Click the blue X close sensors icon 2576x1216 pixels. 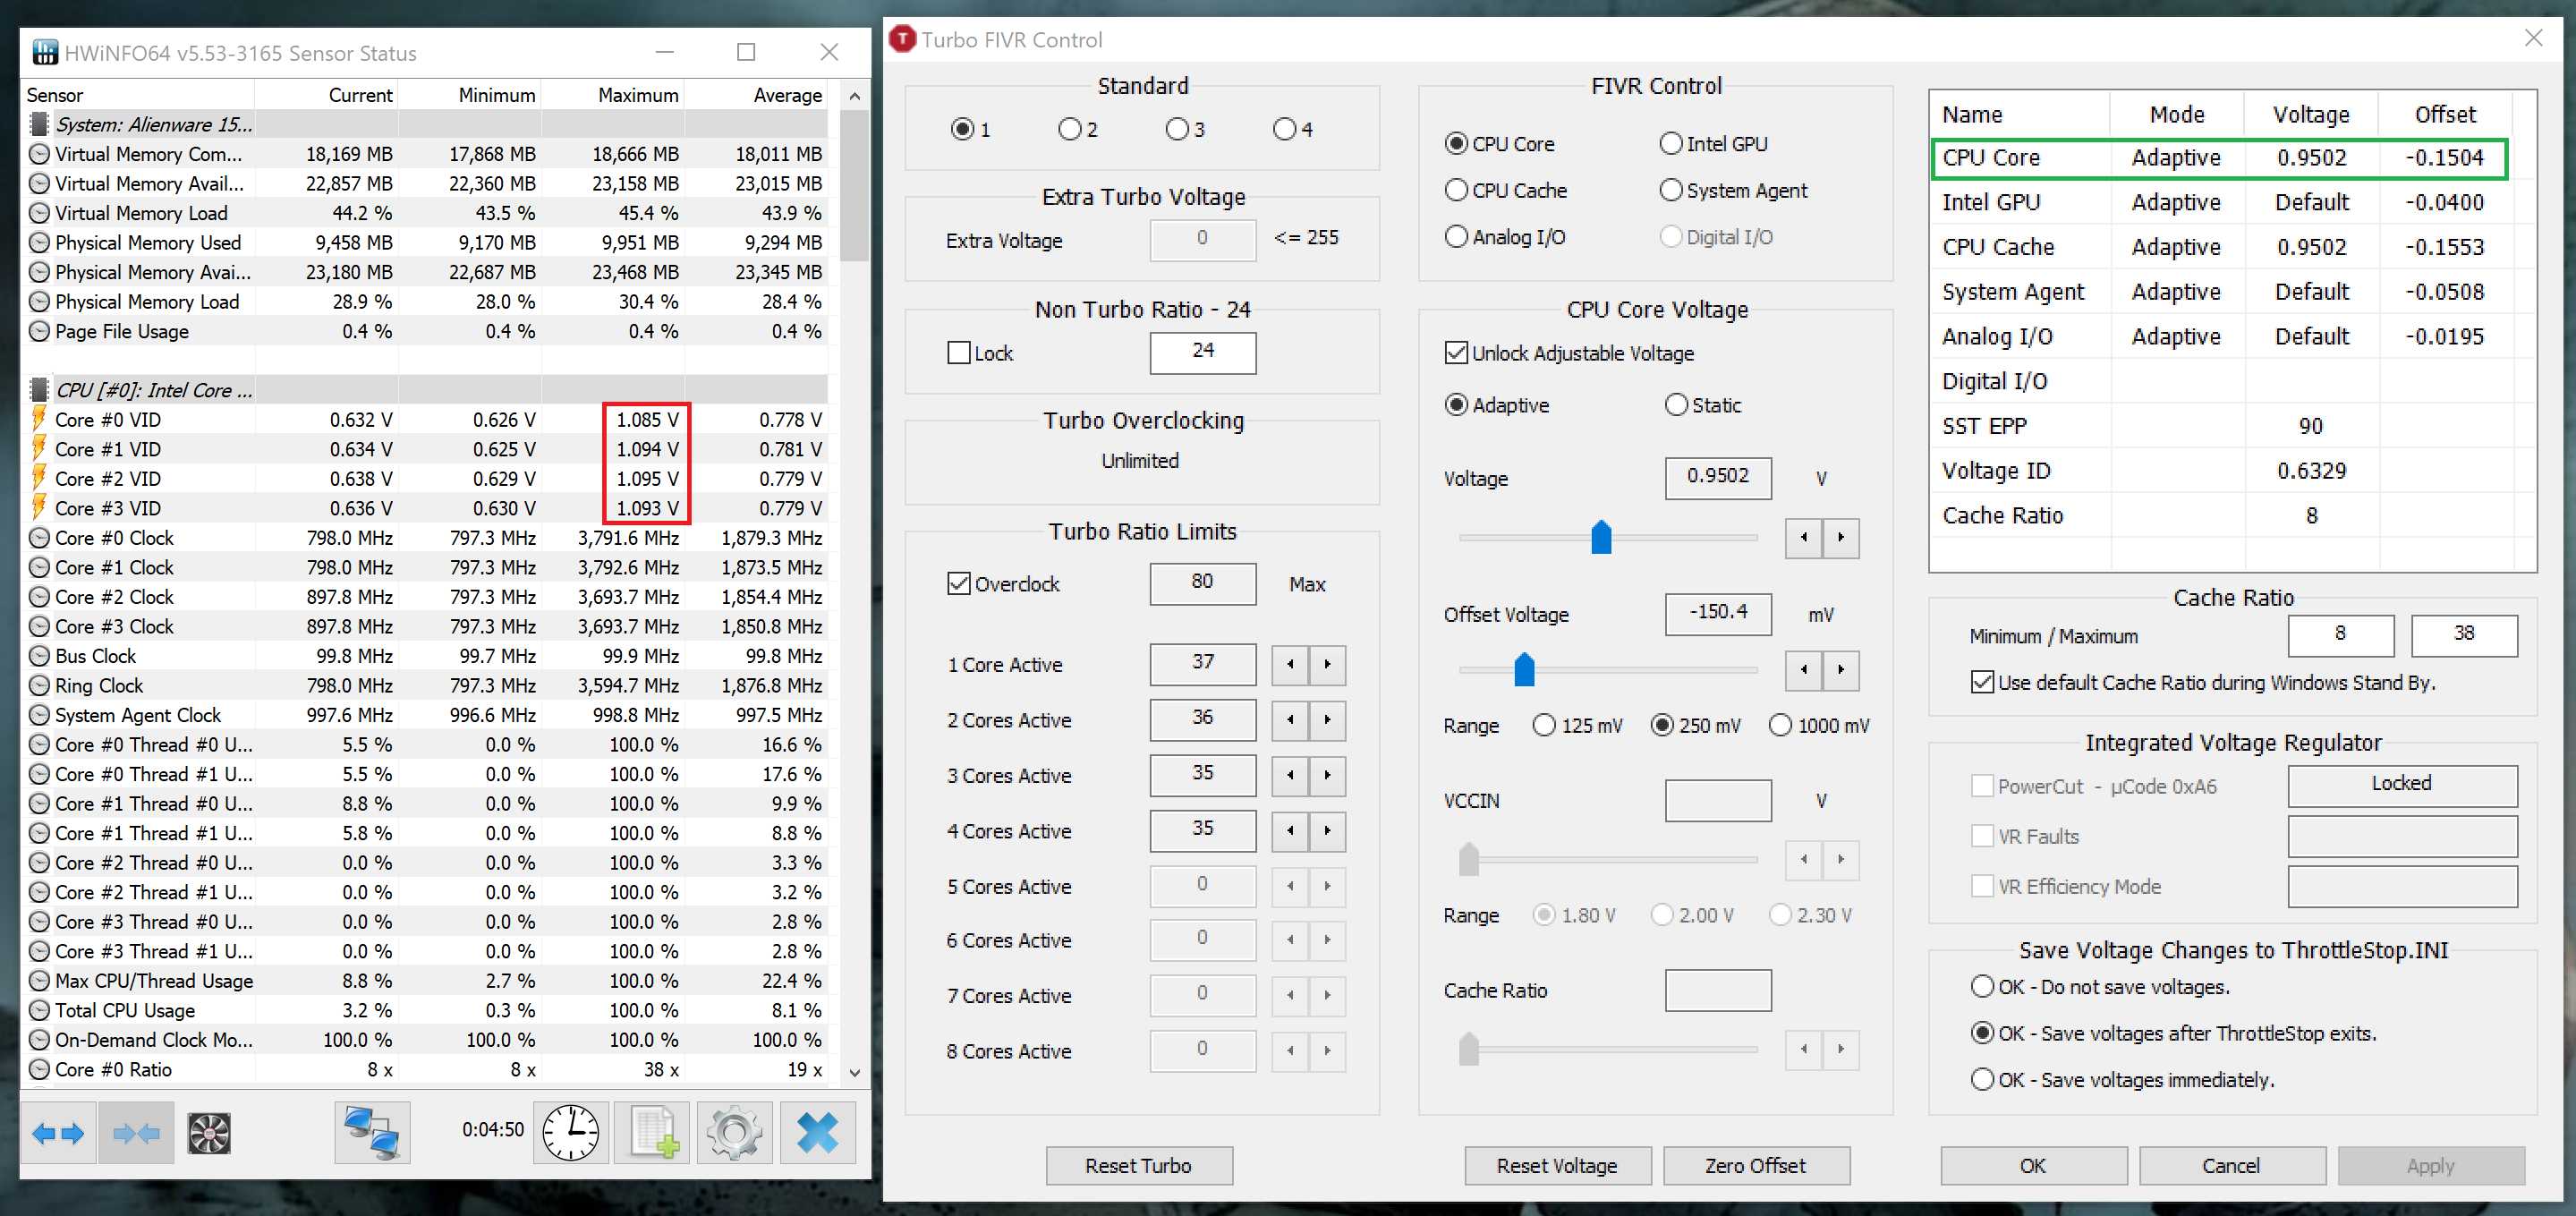tap(817, 1132)
